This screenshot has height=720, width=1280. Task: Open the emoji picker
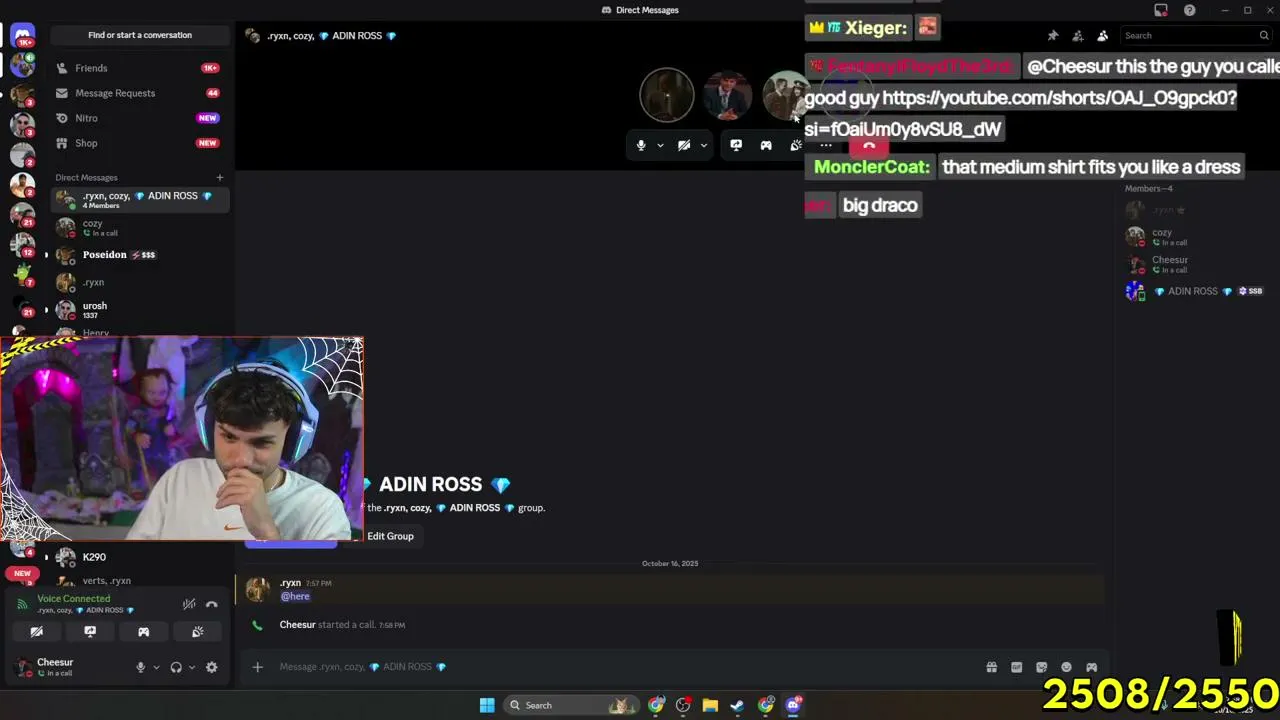pos(1066,667)
